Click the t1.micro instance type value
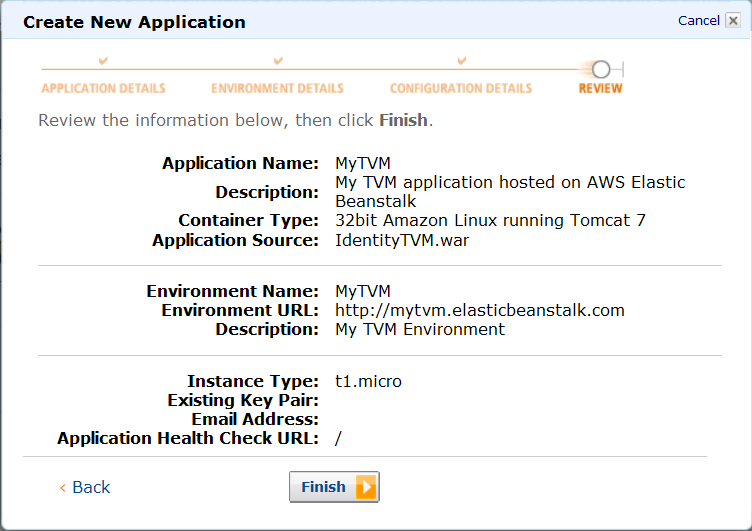The width and height of the screenshot is (752, 531). (368, 381)
